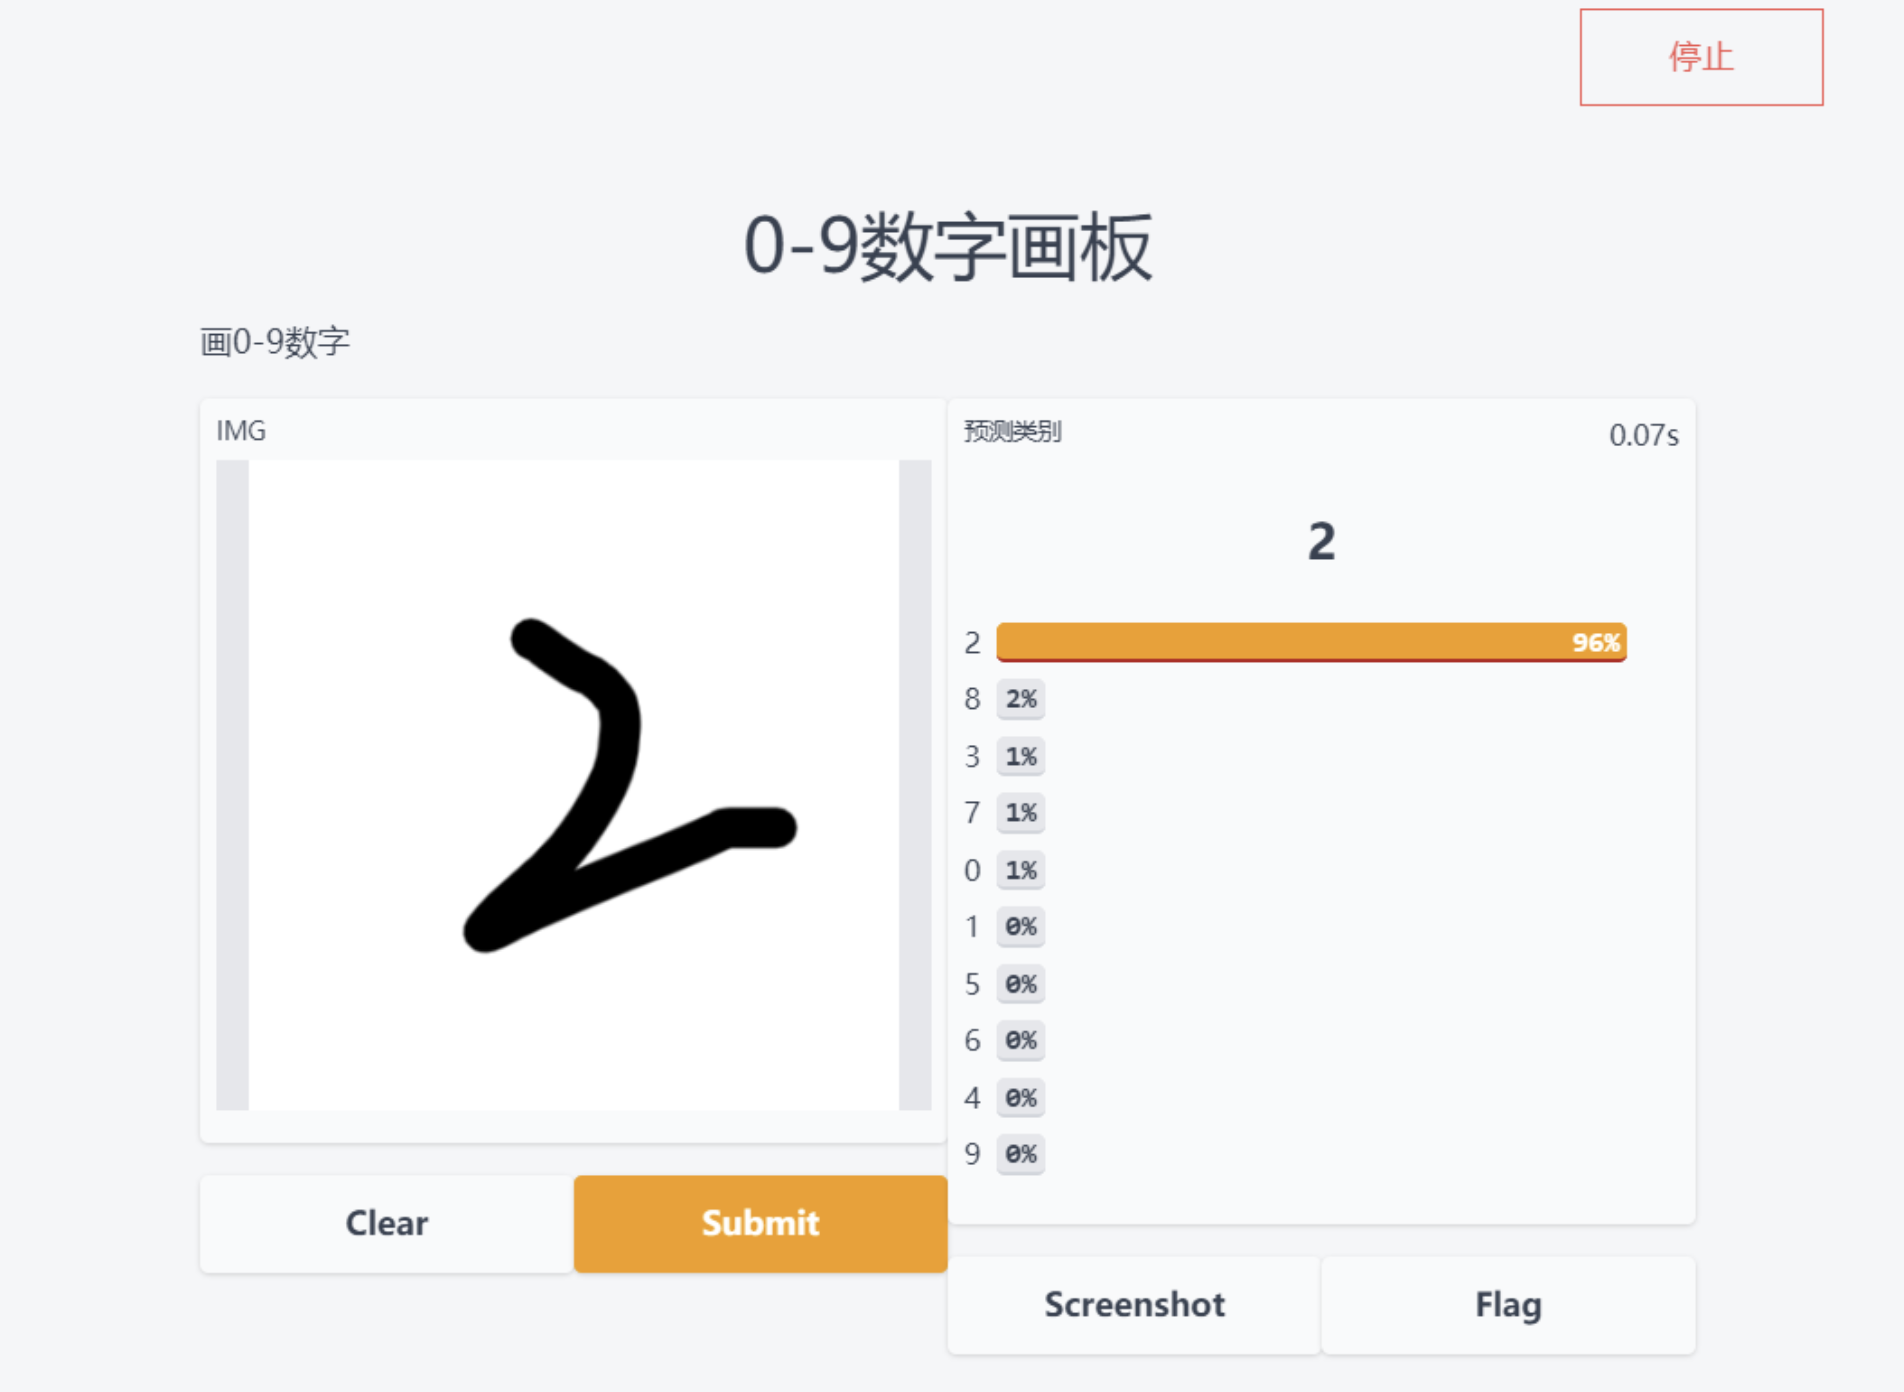Click the 1% badge for digit 0
This screenshot has width=1904, height=1392.
(1021, 870)
